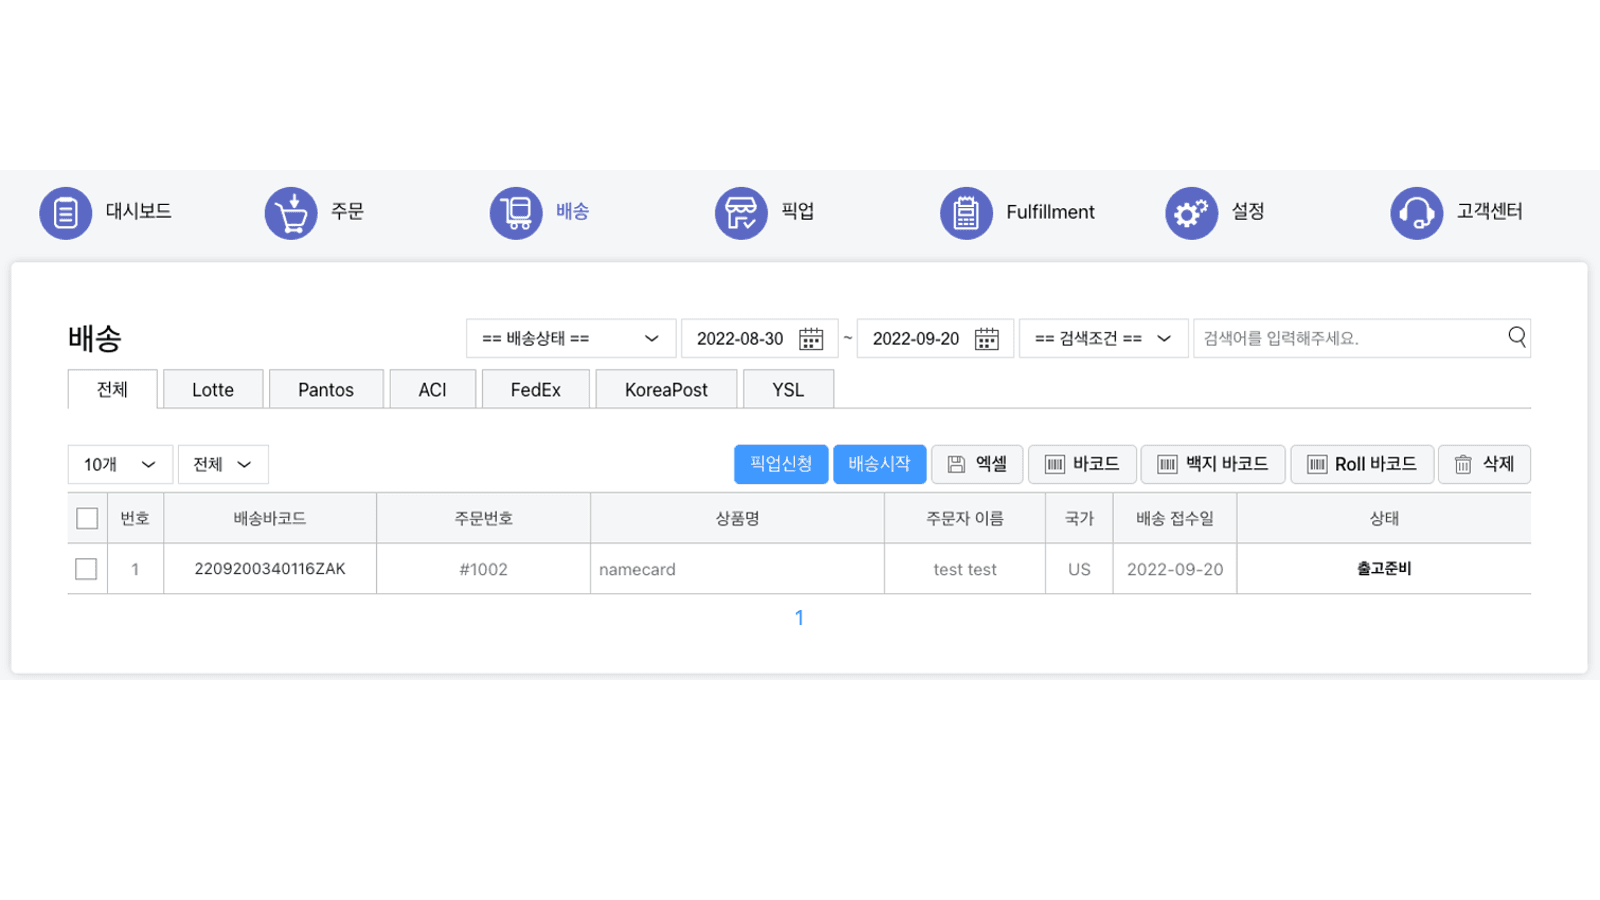Open the 픽업 (Pickup) store icon
Image resolution: width=1600 pixels, height=900 pixels.
740,212
